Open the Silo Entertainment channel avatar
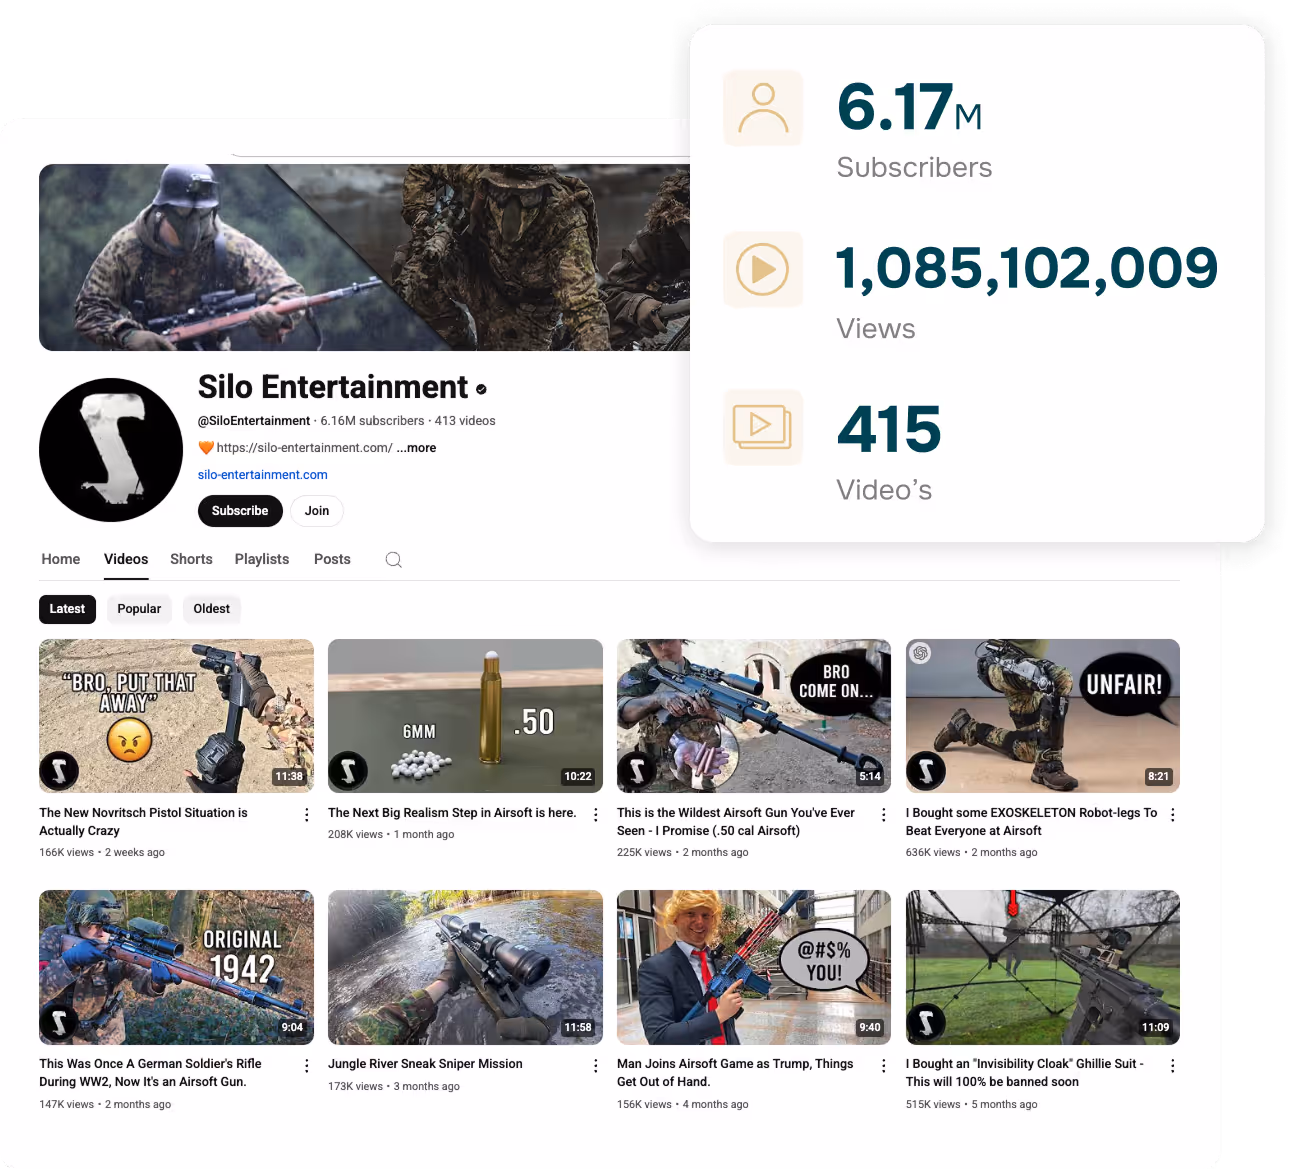The height and width of the screenshot is (1169, 1295). click(111, 450)
